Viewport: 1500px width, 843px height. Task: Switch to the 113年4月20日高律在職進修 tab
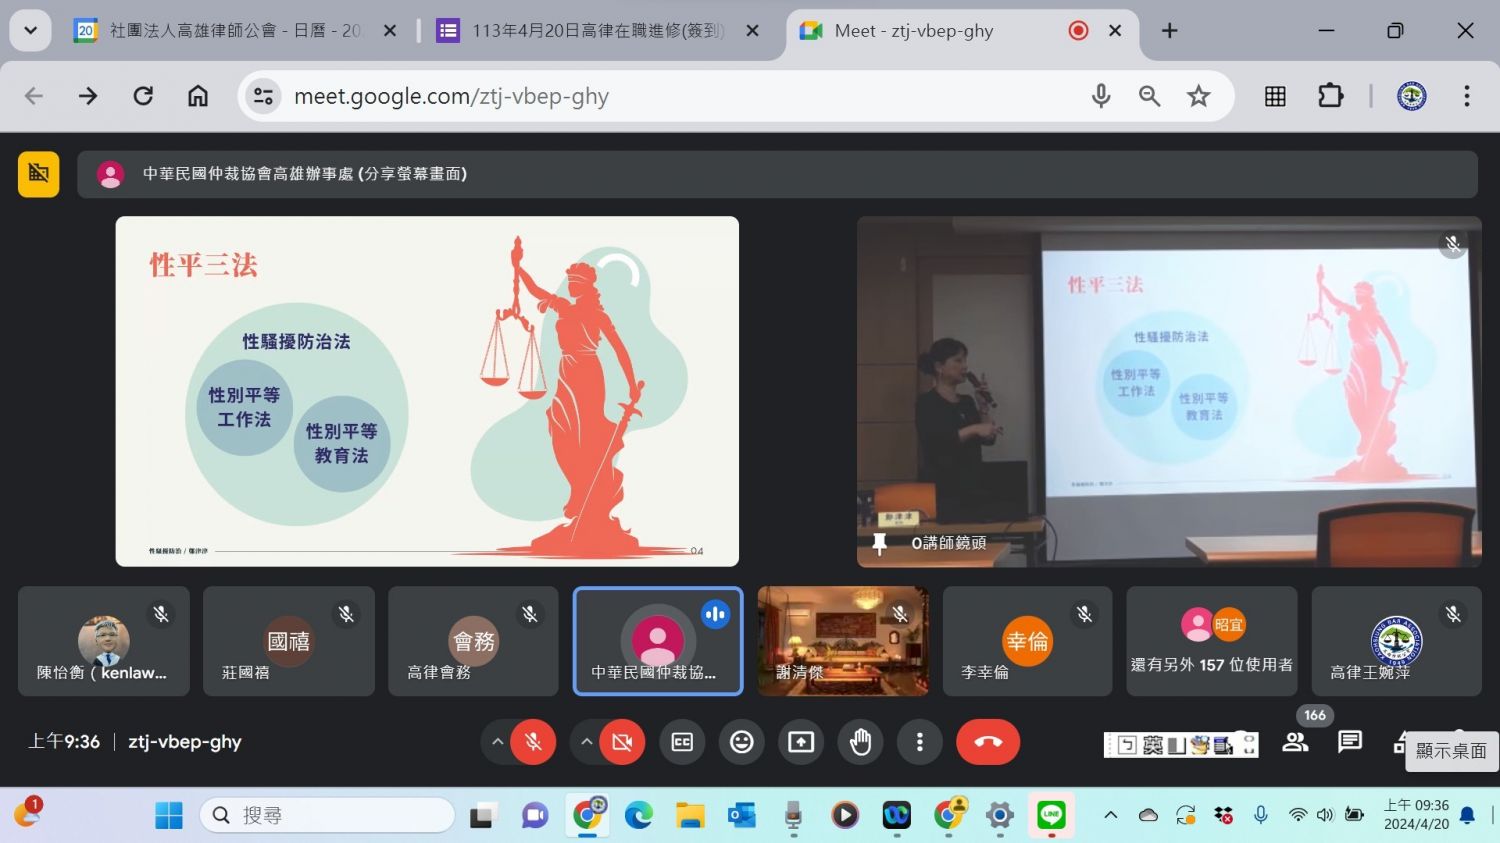tap(598, 31)
